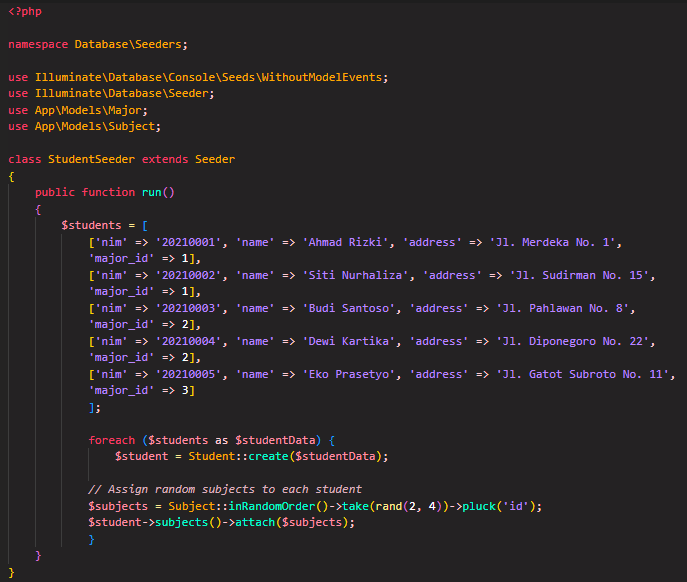Click the name 'Siti Nurhaliza'

pyautogui.click(x=355, y=275)
